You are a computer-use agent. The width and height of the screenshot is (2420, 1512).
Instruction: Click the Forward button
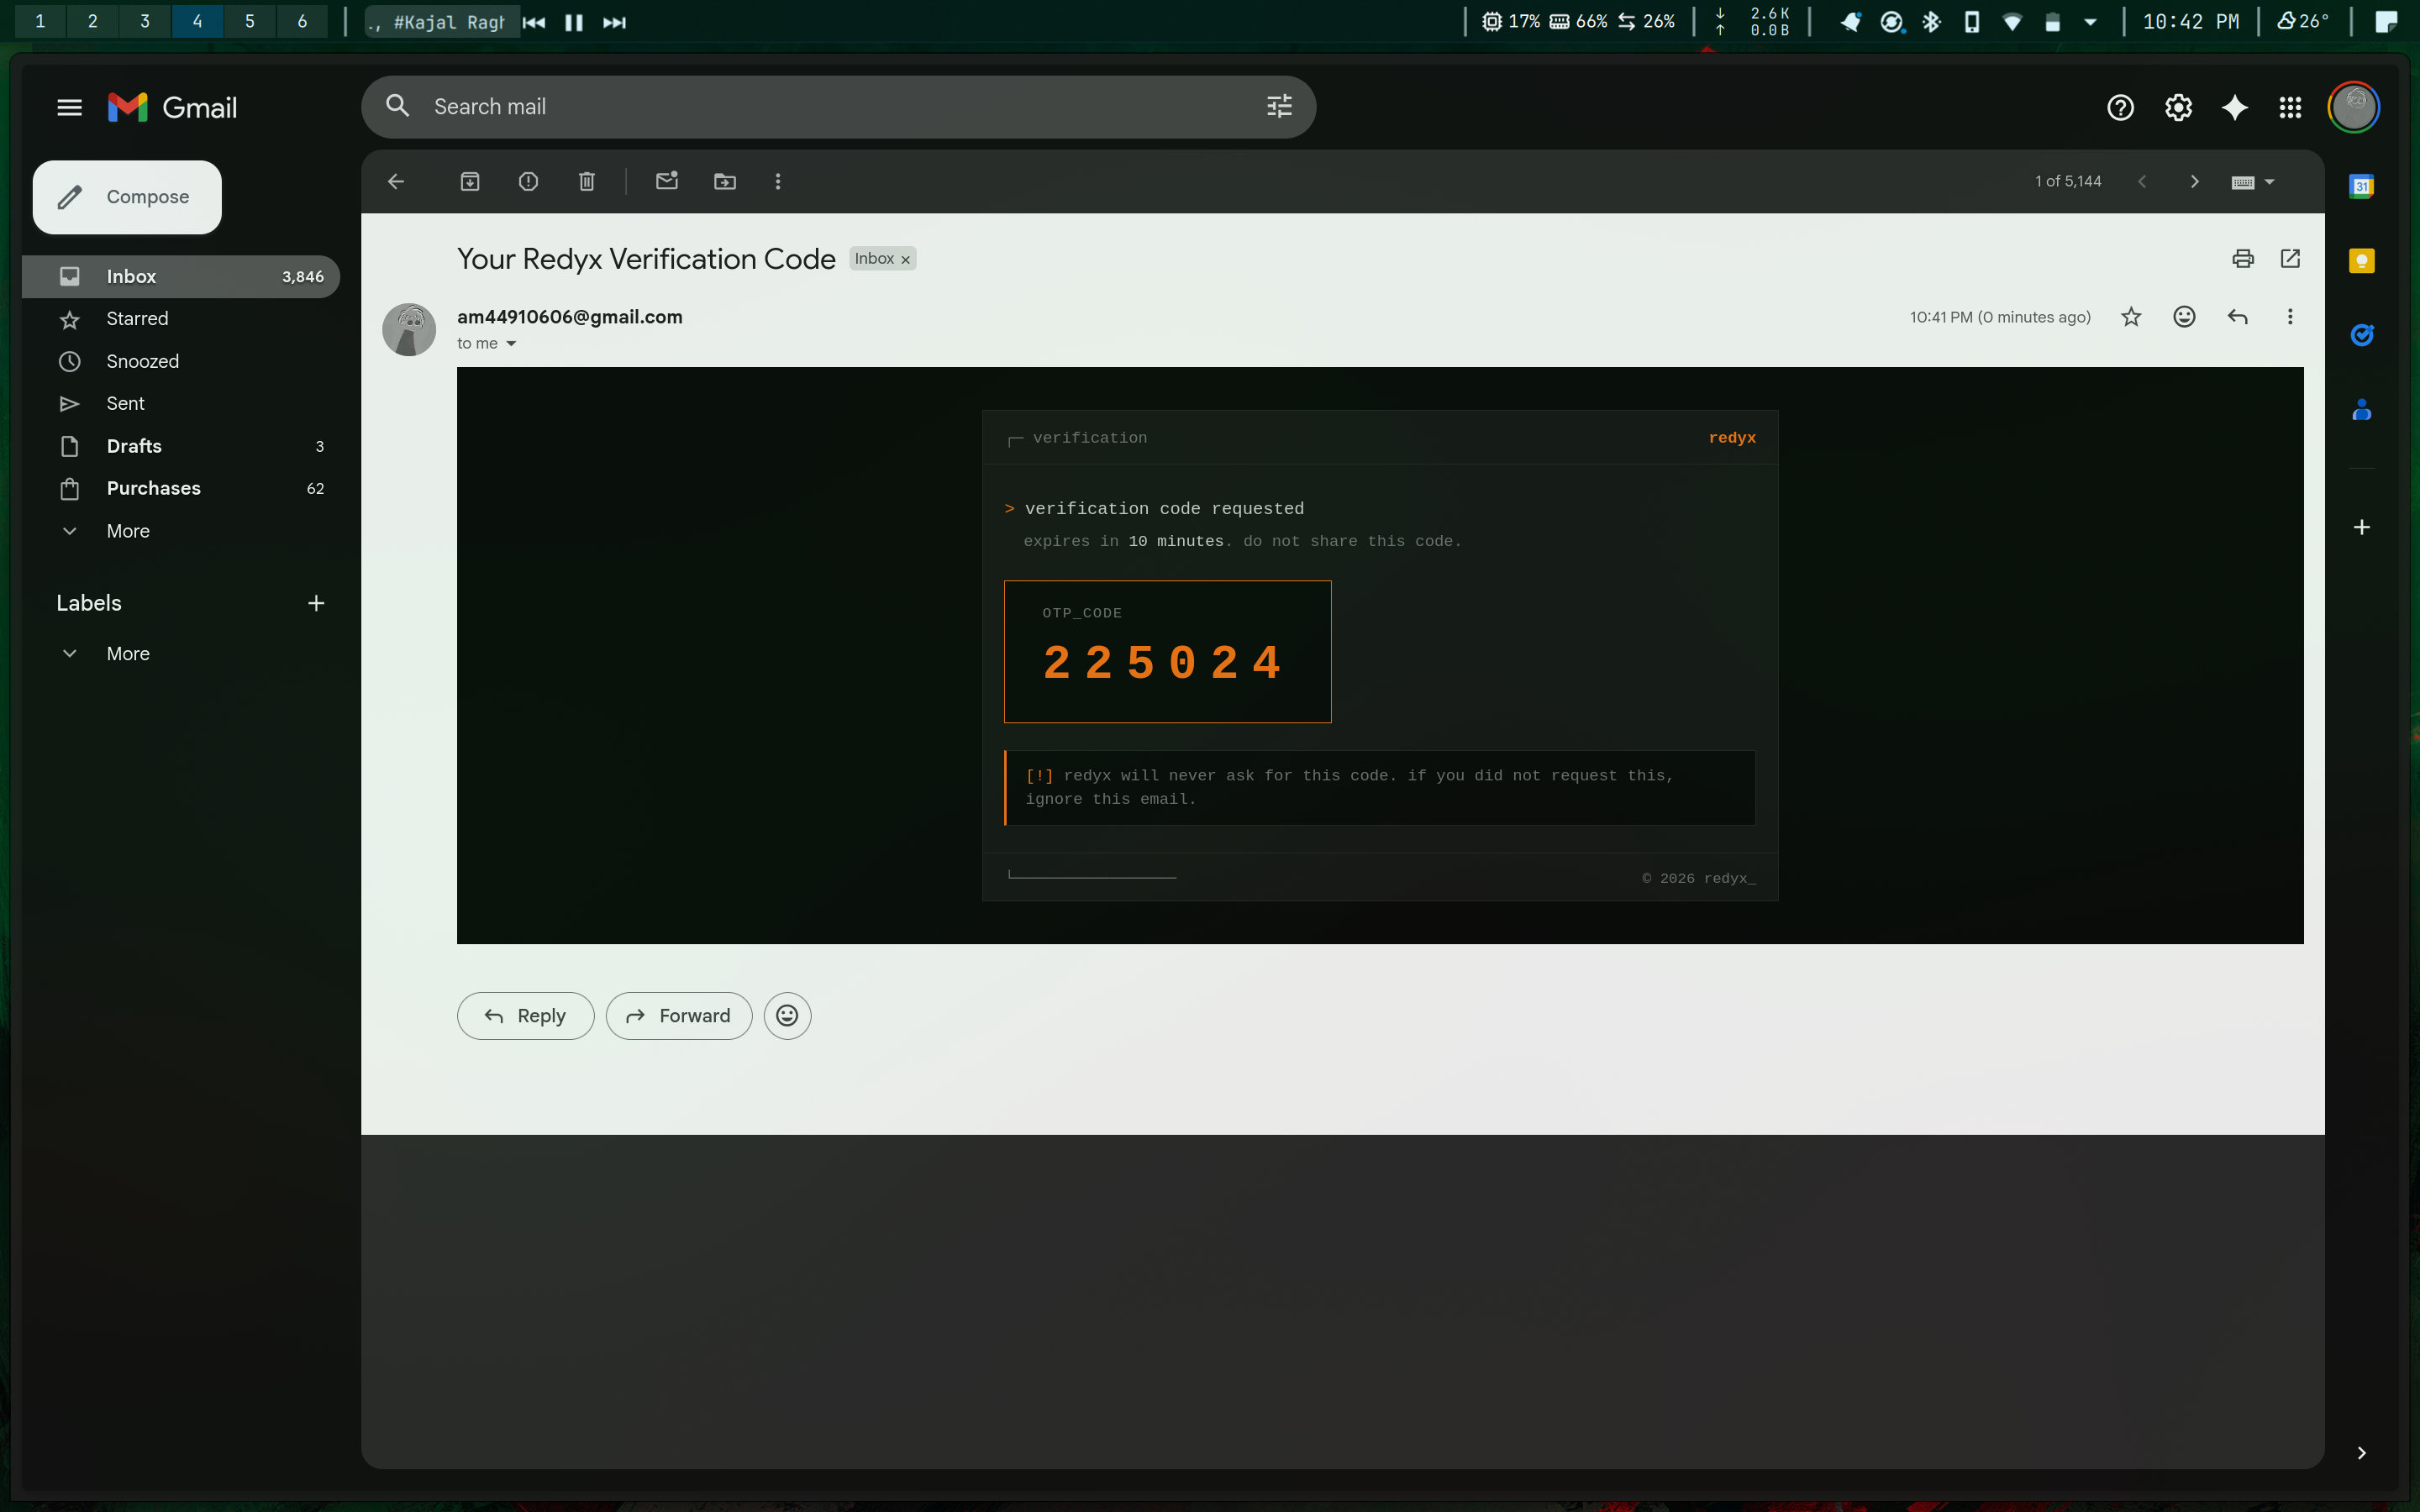click(x=679, y=1016)
